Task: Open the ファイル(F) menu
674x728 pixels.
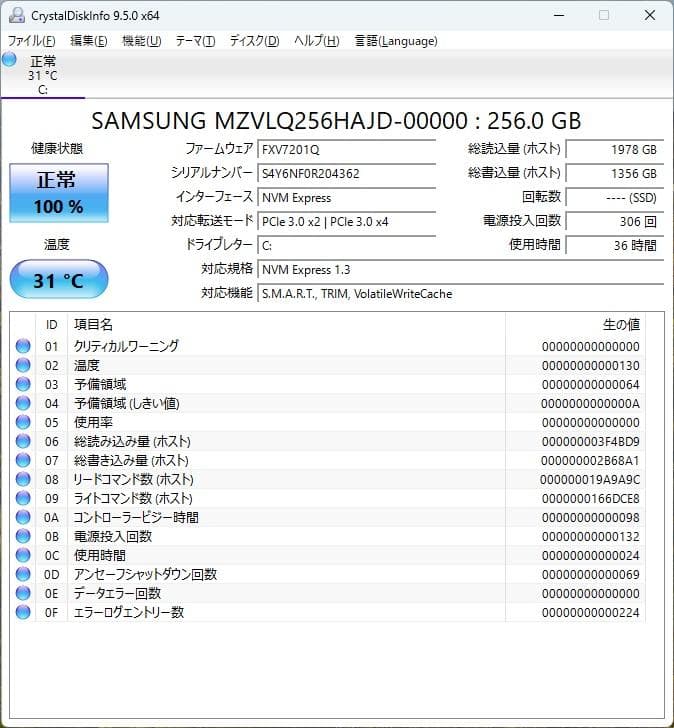Action: 32,41
